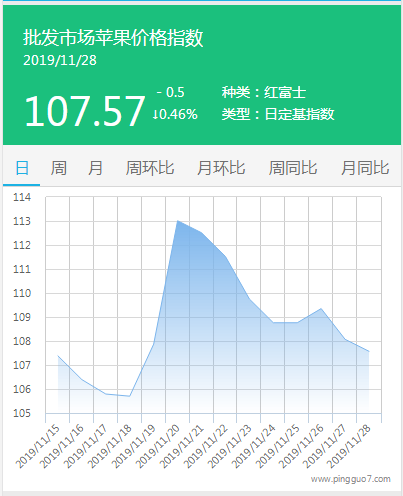The width and height of the screenshot is (403, 496).
Task: Click the y-axis label 105
Action: 22,413
